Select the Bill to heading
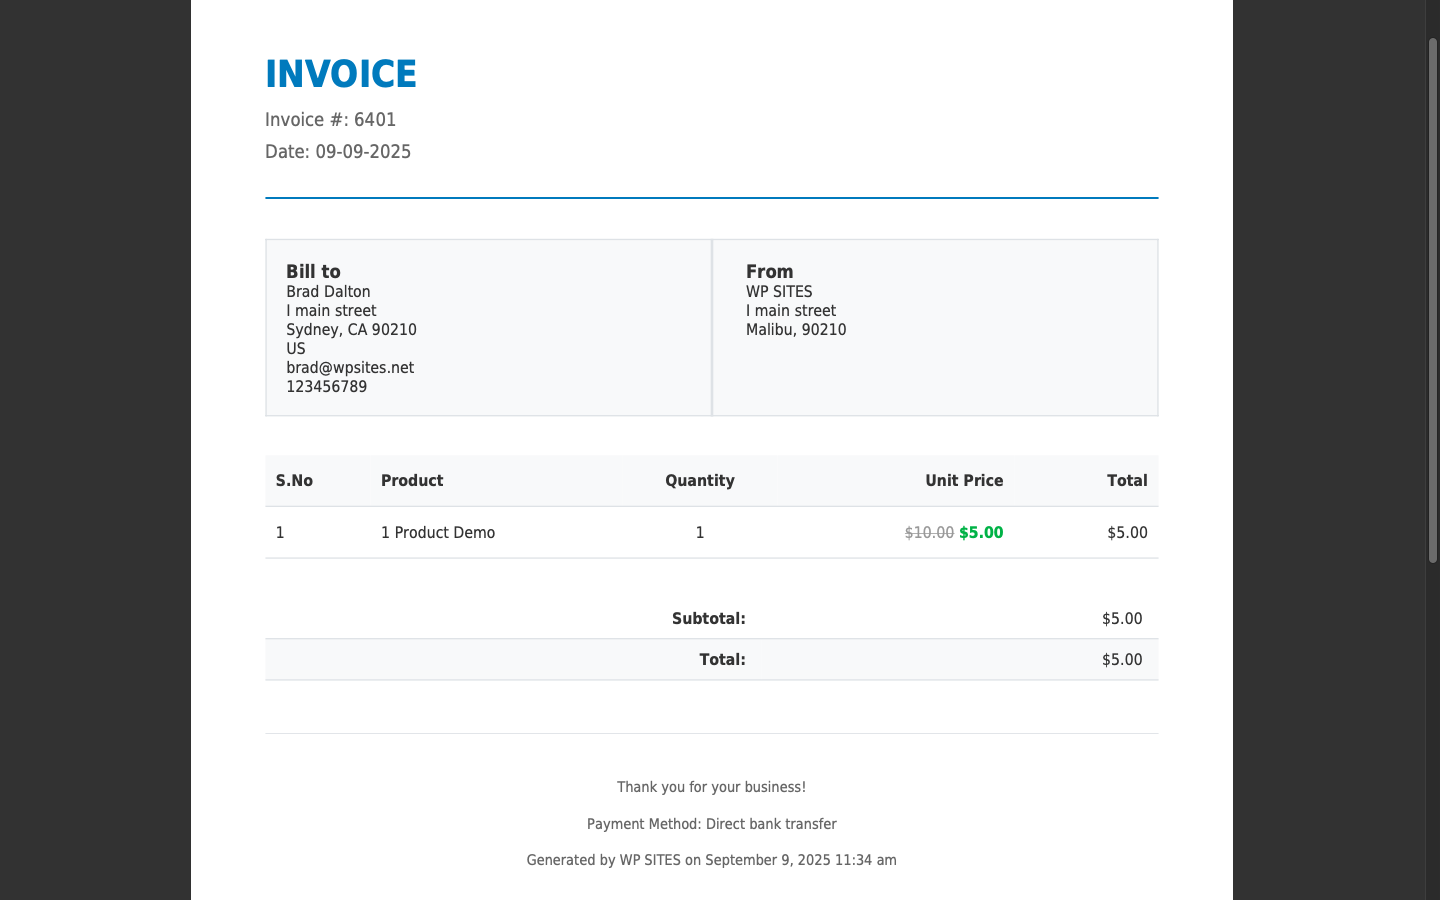This screenshot has height=900, width=1440. 313,271
